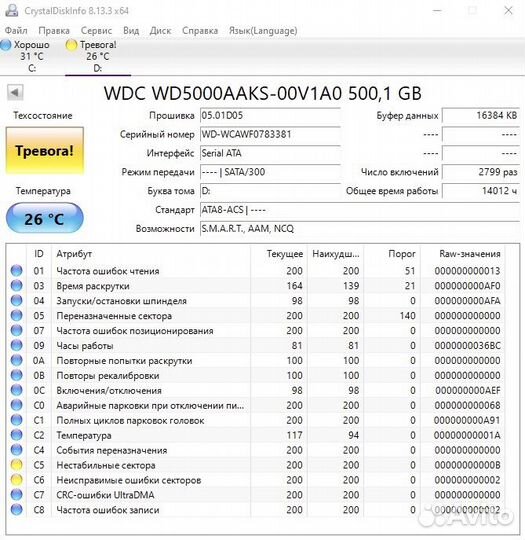
Task: Click the Буфер данных value 16384 KB
Action: point(481,115)
